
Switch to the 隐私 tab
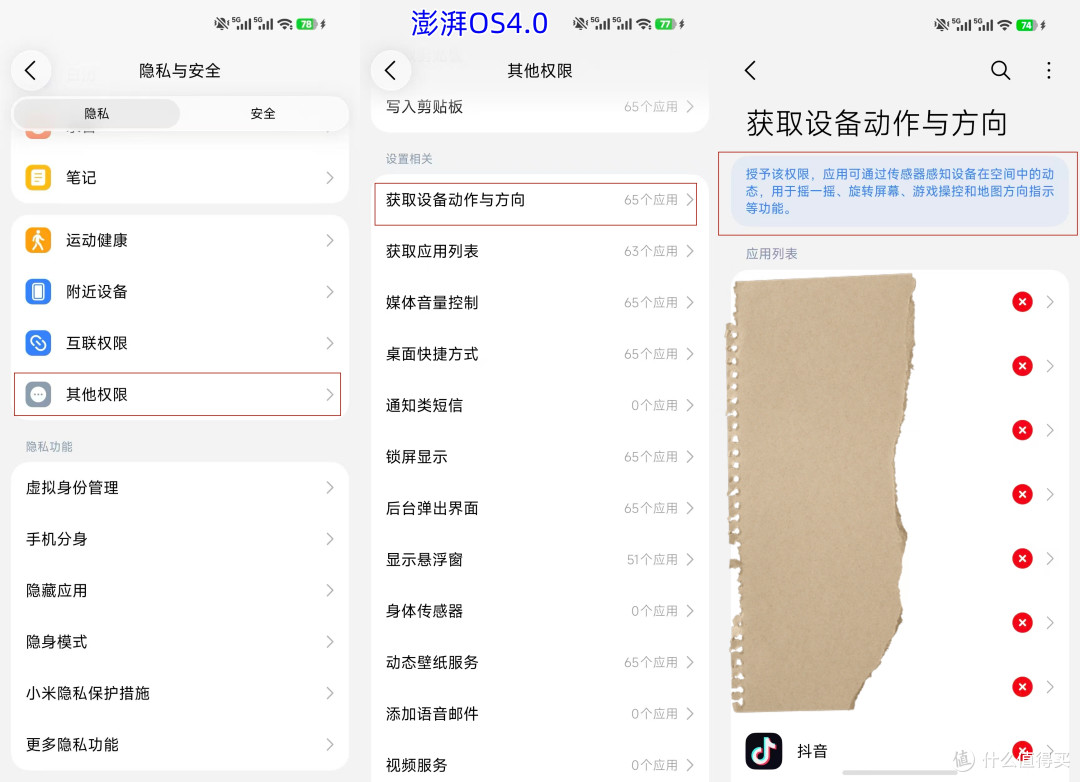[96, 114]
